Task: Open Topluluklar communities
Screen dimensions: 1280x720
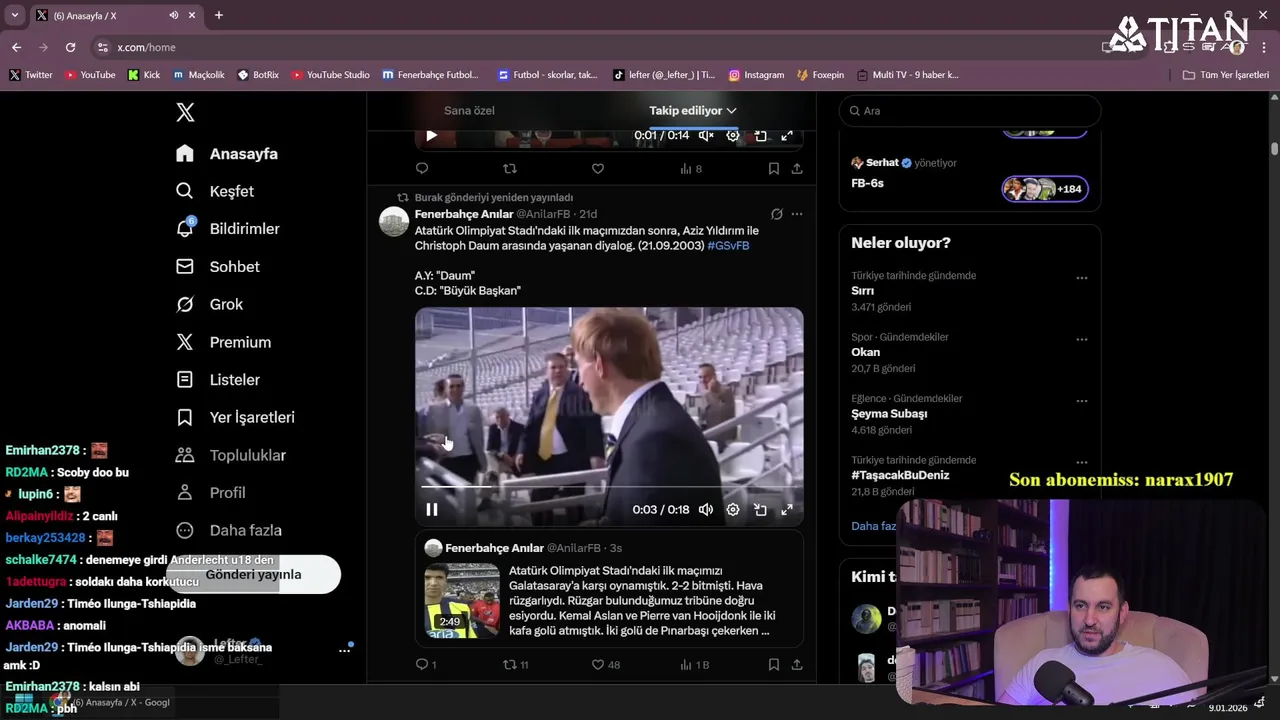Action: [x=231, y=455]
